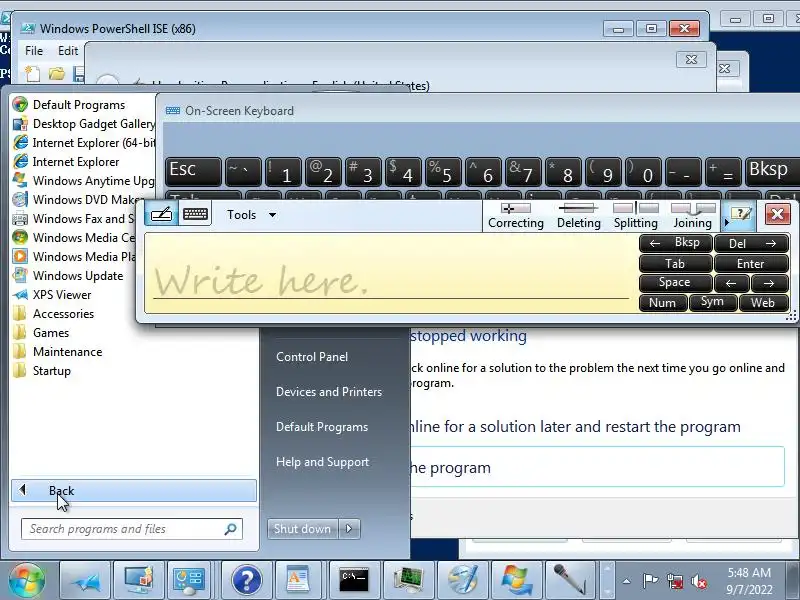Expand the Maintenance folder
This screenshot has width=800, height=600.
click(x=67, y=352)
